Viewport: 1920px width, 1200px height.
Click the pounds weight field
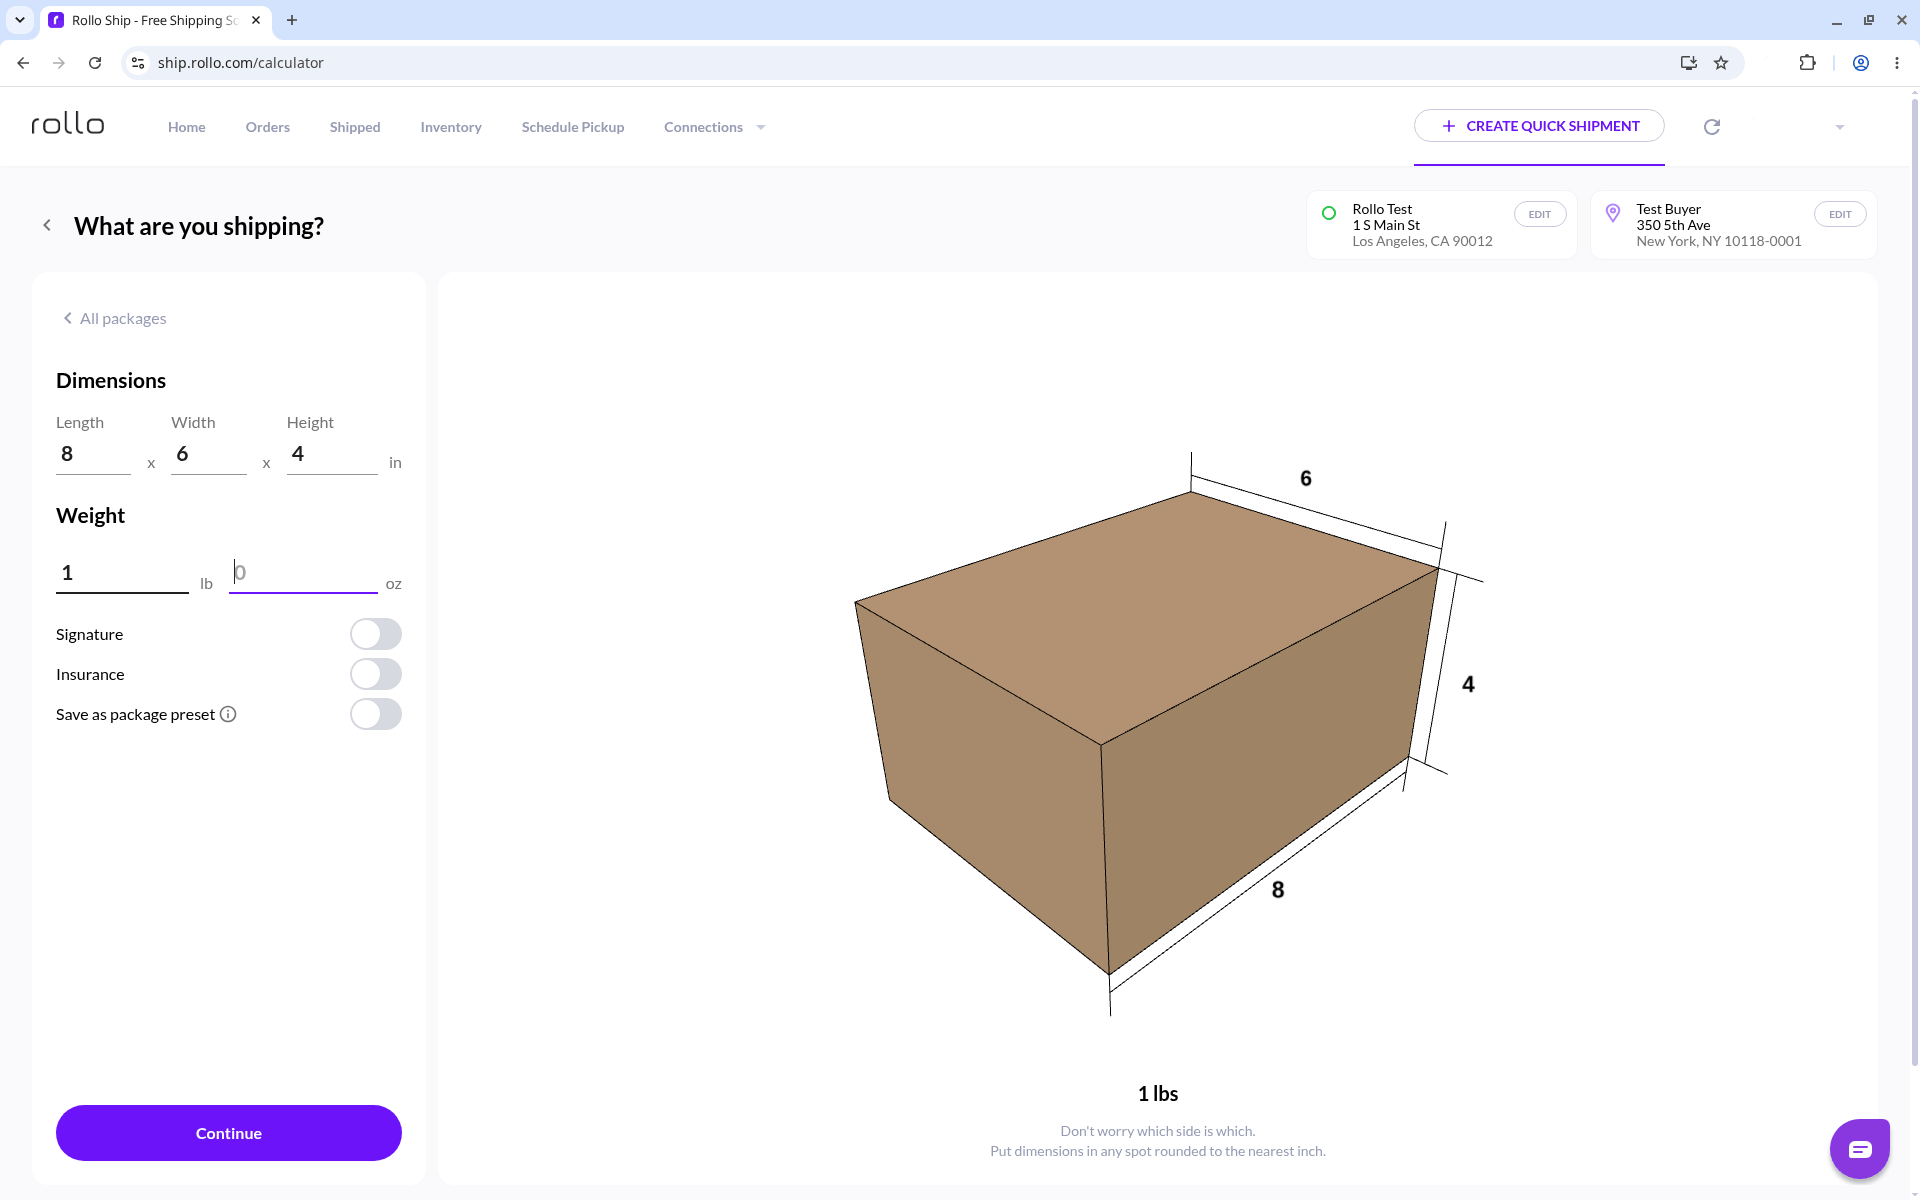click(122, 573)
